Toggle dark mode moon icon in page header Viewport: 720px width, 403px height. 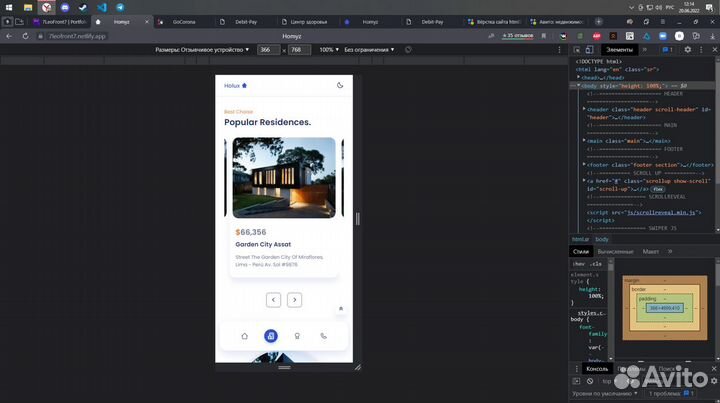[340, 86]
